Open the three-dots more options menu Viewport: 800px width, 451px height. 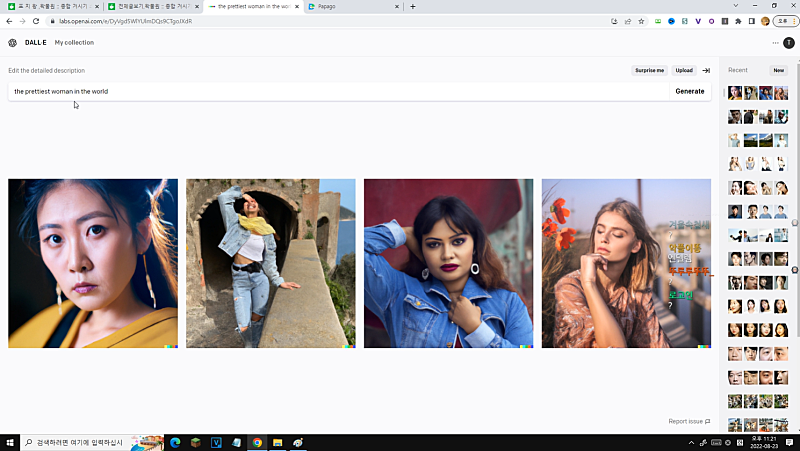[775, 43]
